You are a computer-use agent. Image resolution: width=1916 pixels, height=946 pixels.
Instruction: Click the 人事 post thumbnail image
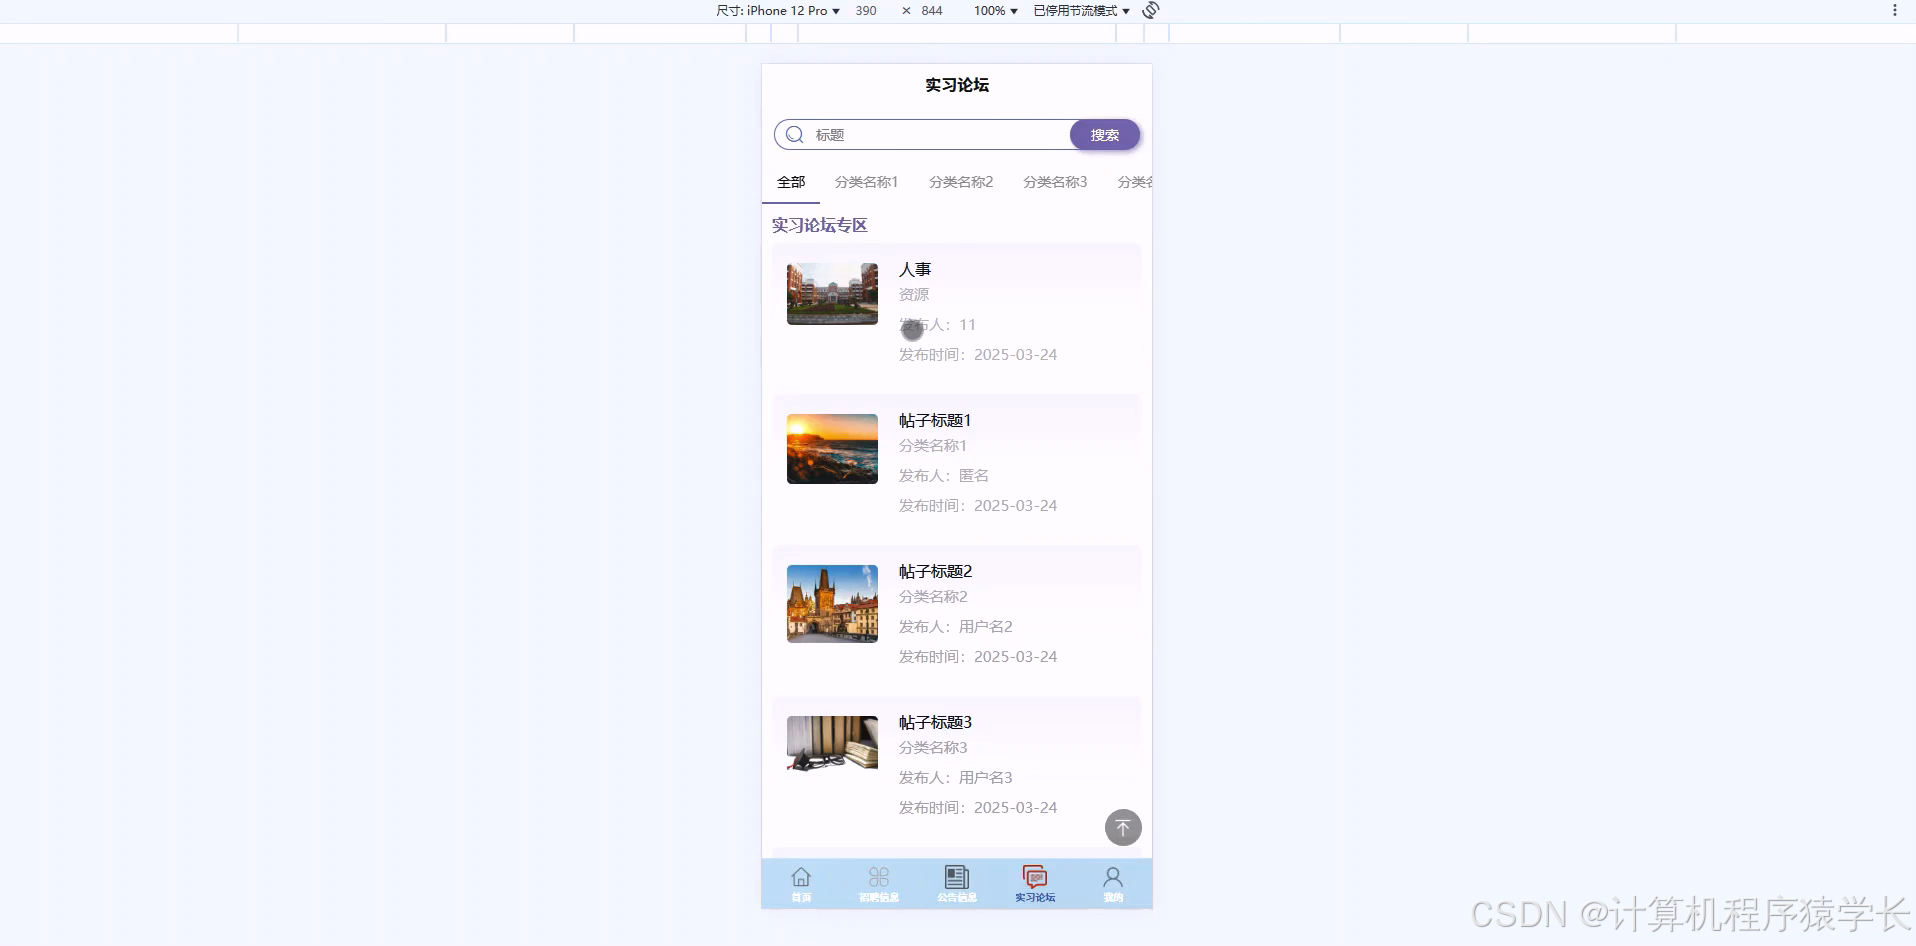(x=831, y=293)
